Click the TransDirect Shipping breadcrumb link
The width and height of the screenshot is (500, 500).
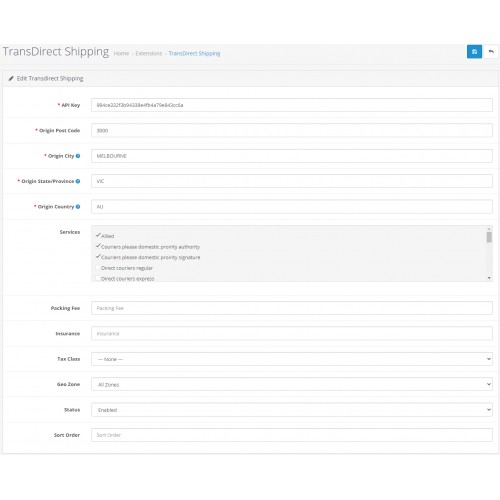pyautogui.click(x=194, y=53)
